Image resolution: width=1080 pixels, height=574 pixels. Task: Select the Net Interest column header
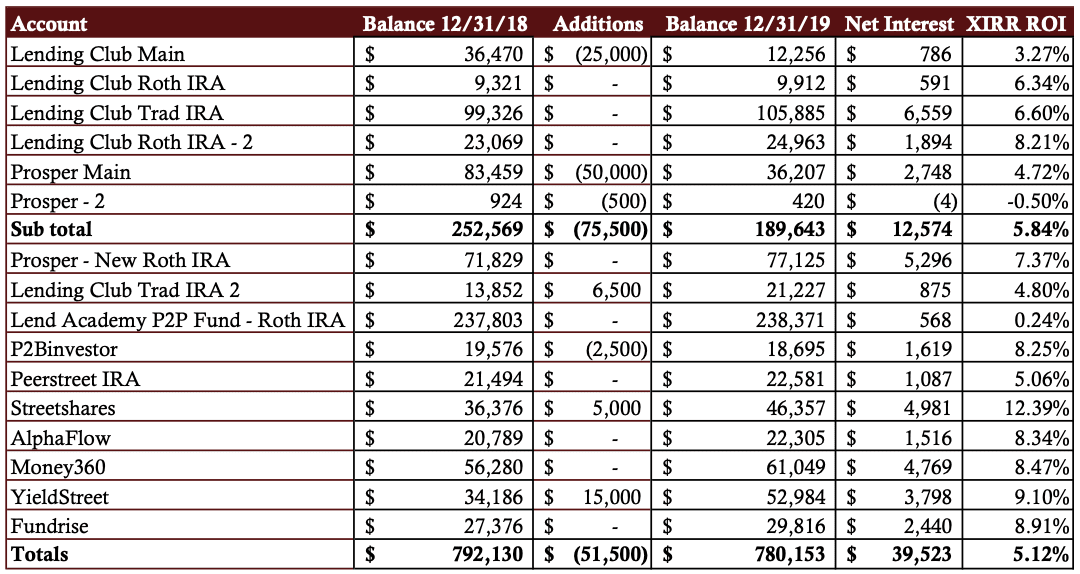pyautogui.click(x=899, y=24)
